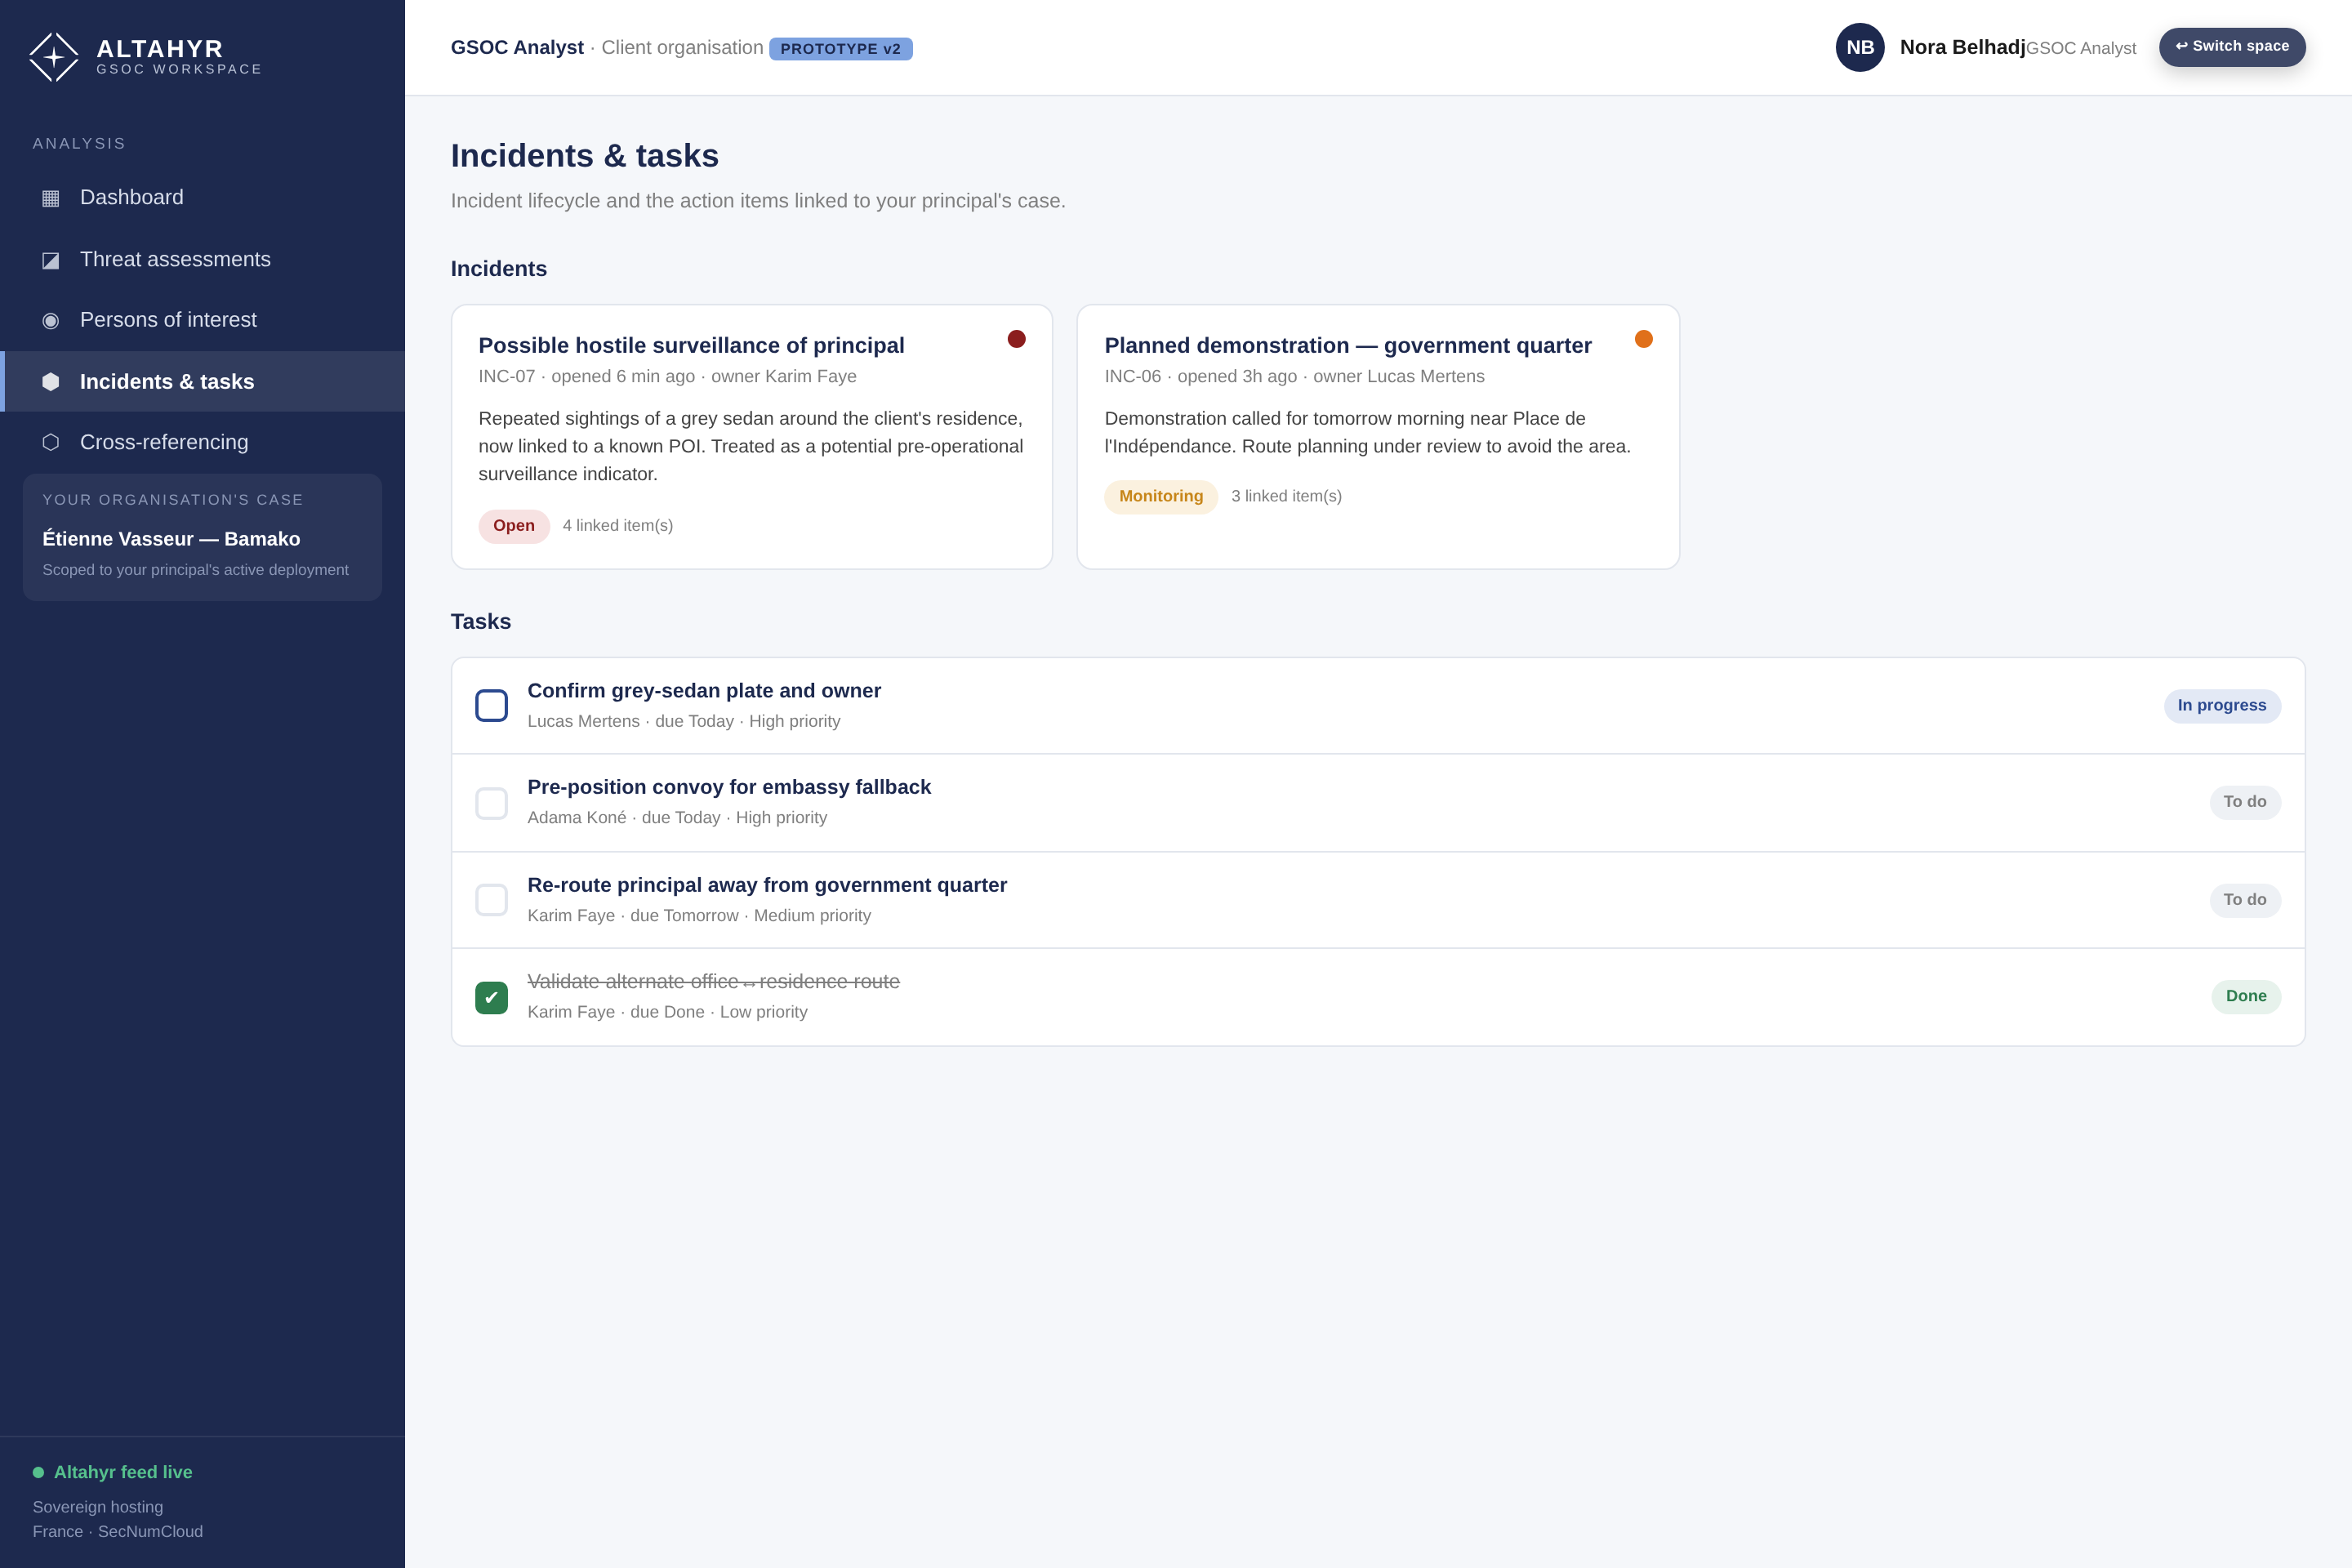The image size is (2352, 1568).
Task: Click To do badge for Re-route principal
Action: pyautogui.click(x=2245, y=900)
